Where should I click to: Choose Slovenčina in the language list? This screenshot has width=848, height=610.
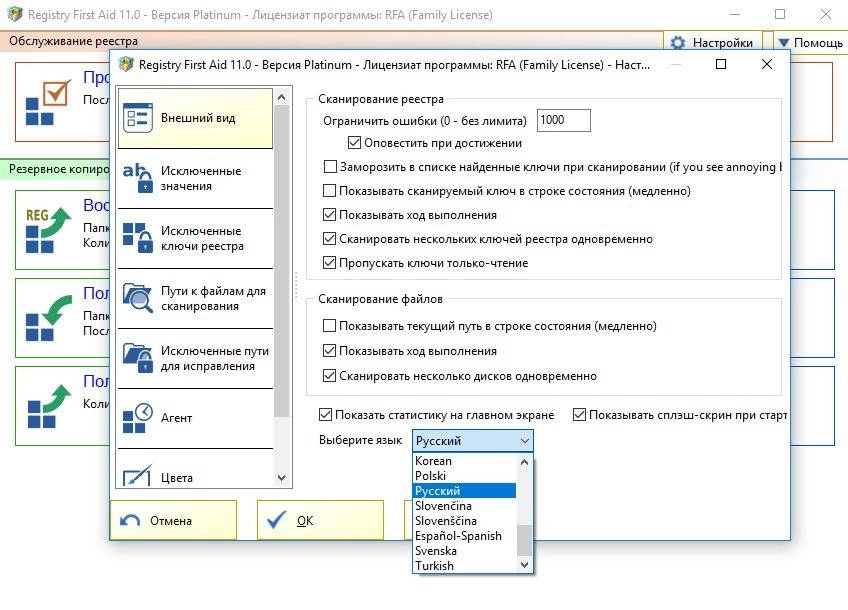(465, 506)
